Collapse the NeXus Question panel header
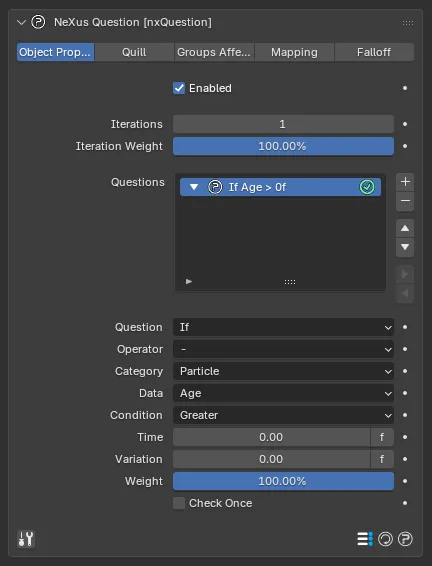This screenshot has width=432, height=566. [x=21, y=22]
